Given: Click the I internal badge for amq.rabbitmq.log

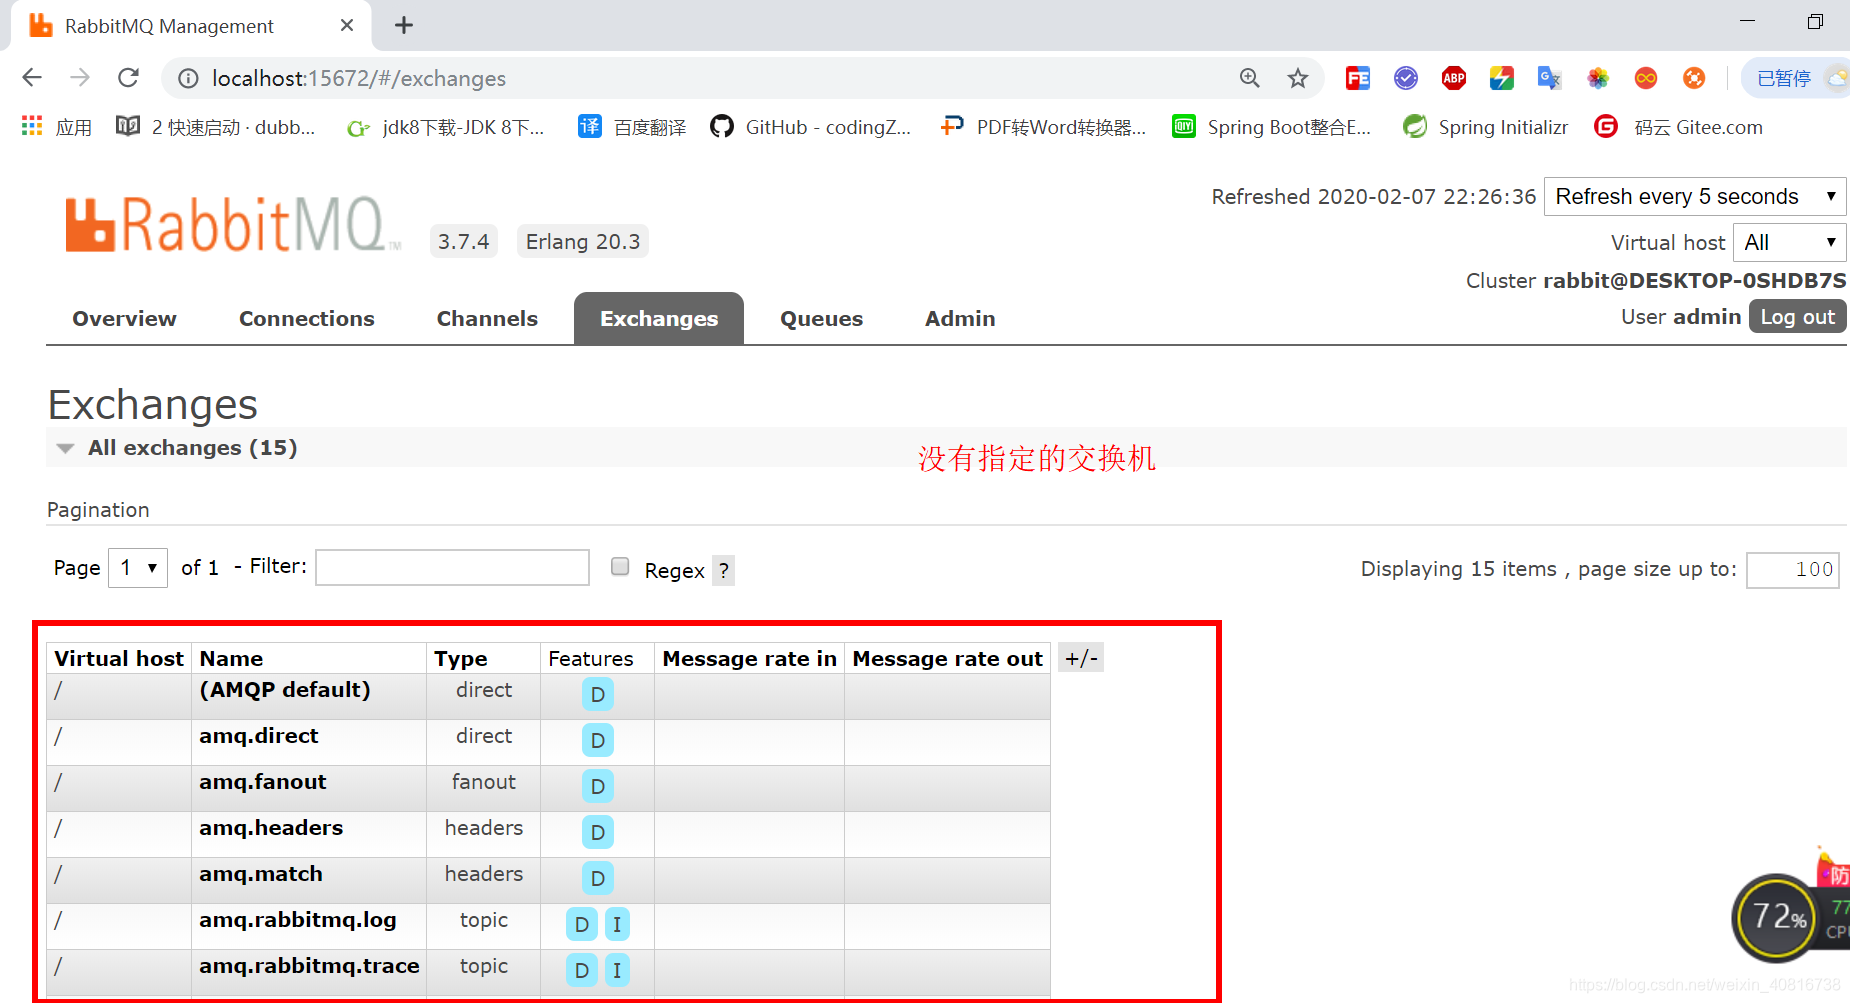Looking at the screenshot, I should 617,924.
